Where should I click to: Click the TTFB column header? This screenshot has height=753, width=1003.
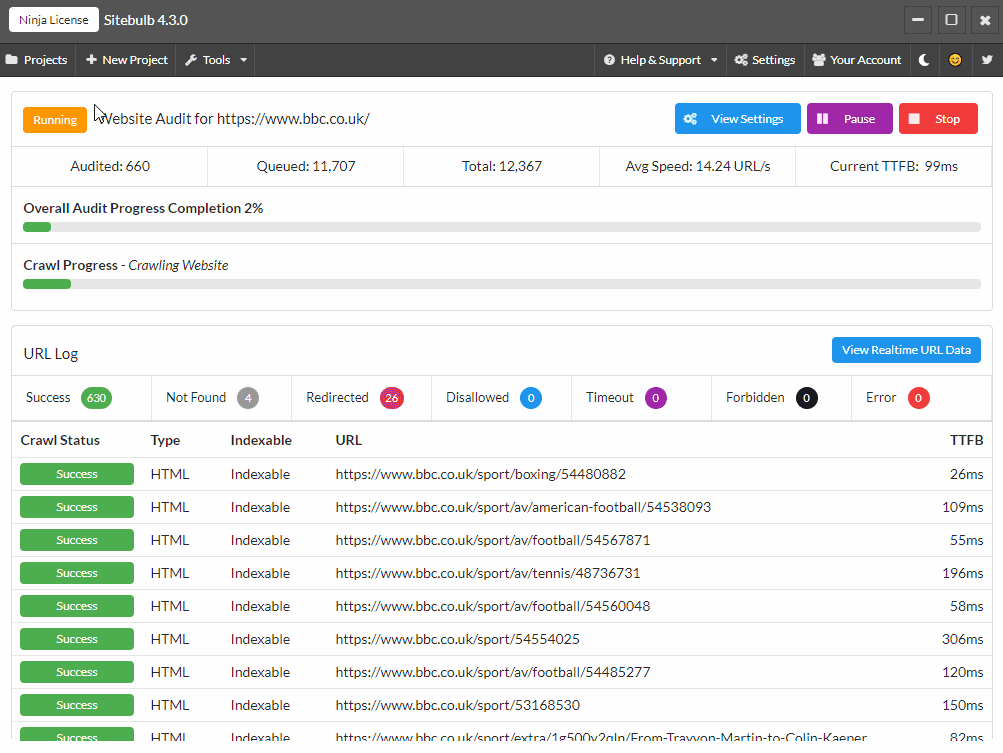[x=967, y=440]
